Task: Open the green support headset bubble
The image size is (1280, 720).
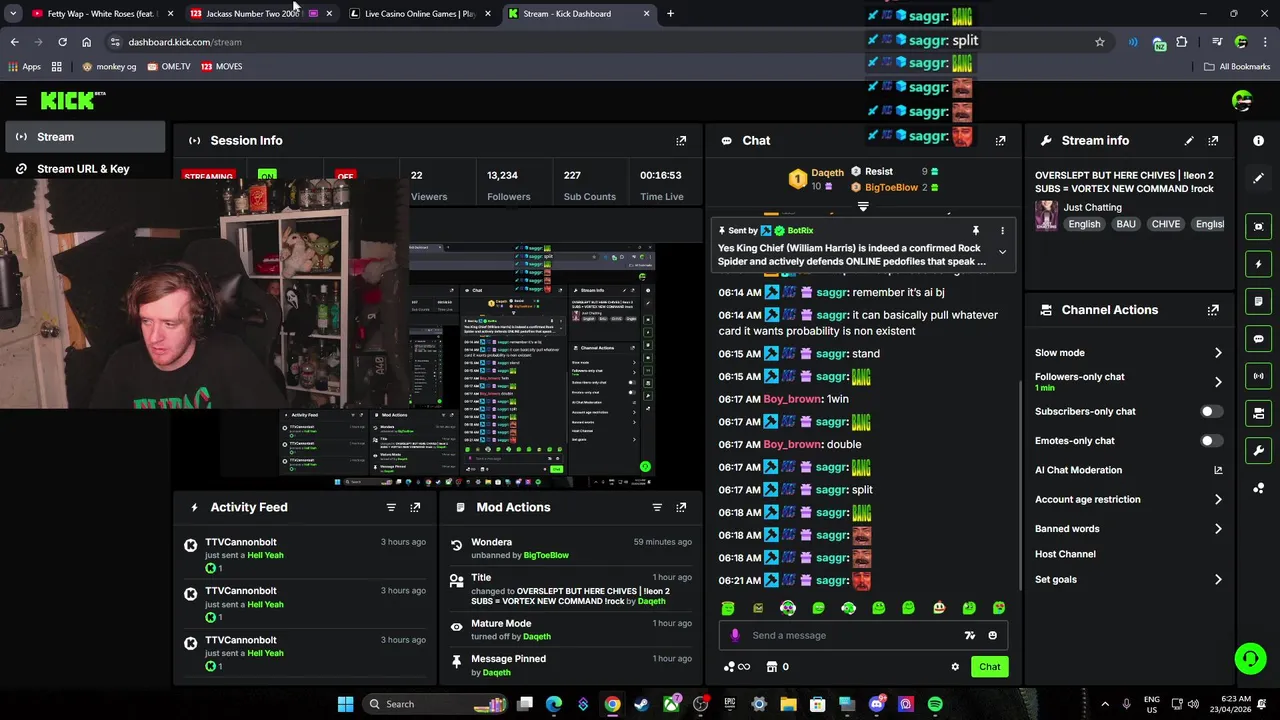Action: 1250,658
